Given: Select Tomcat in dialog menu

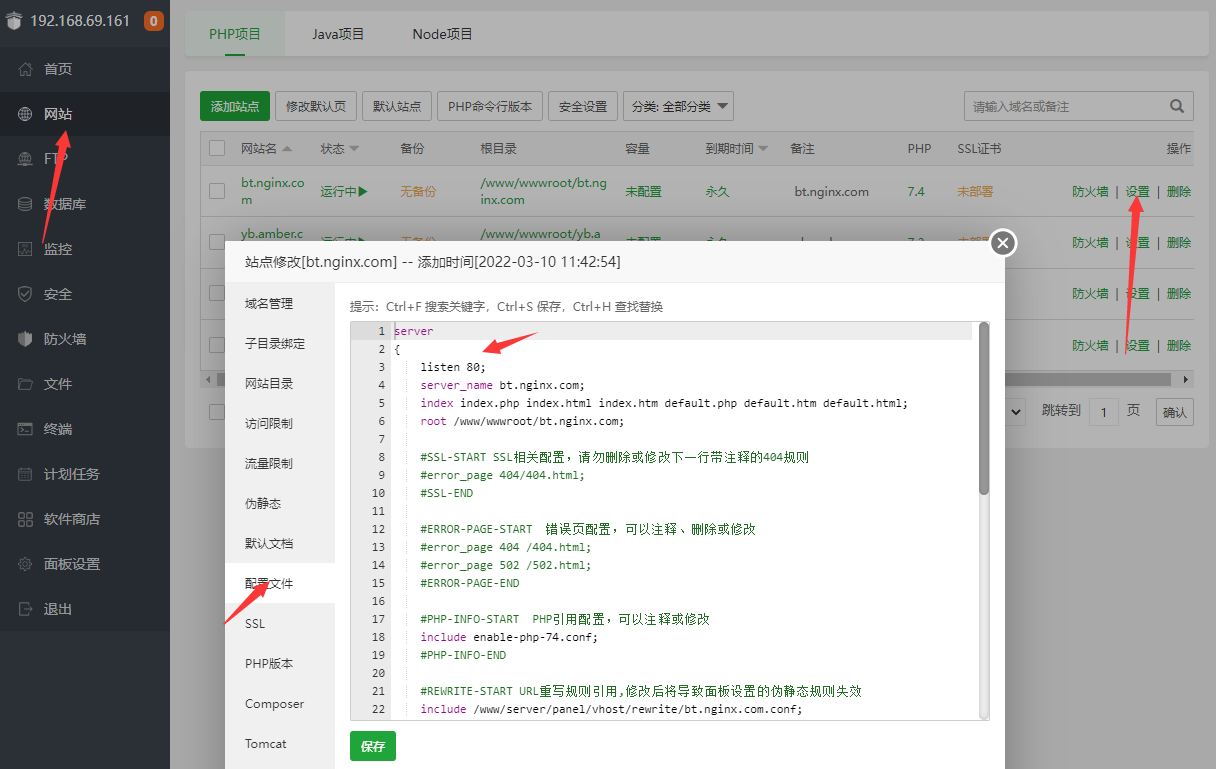Looking at the screenshot, I should (x=280, y=743).
